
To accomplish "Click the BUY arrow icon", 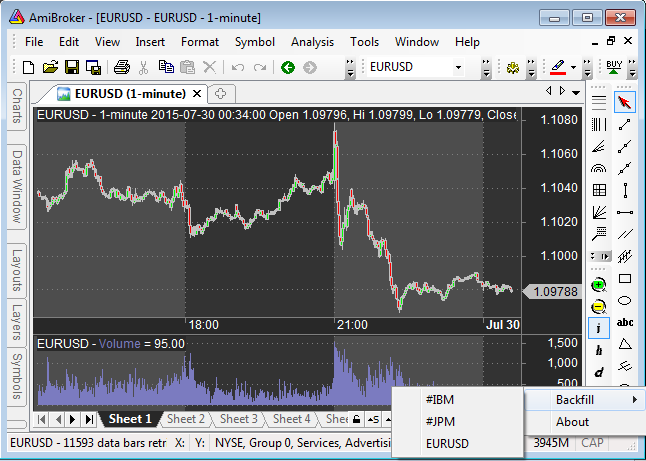I will point(614,67).
